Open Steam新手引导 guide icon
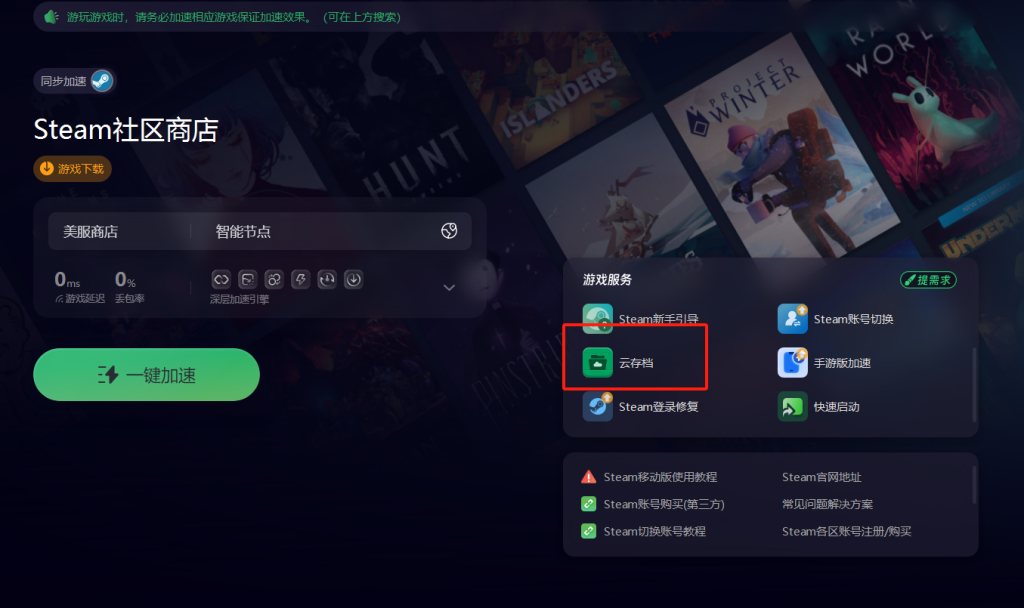1024x608 pixels. [x=598, y=319]
